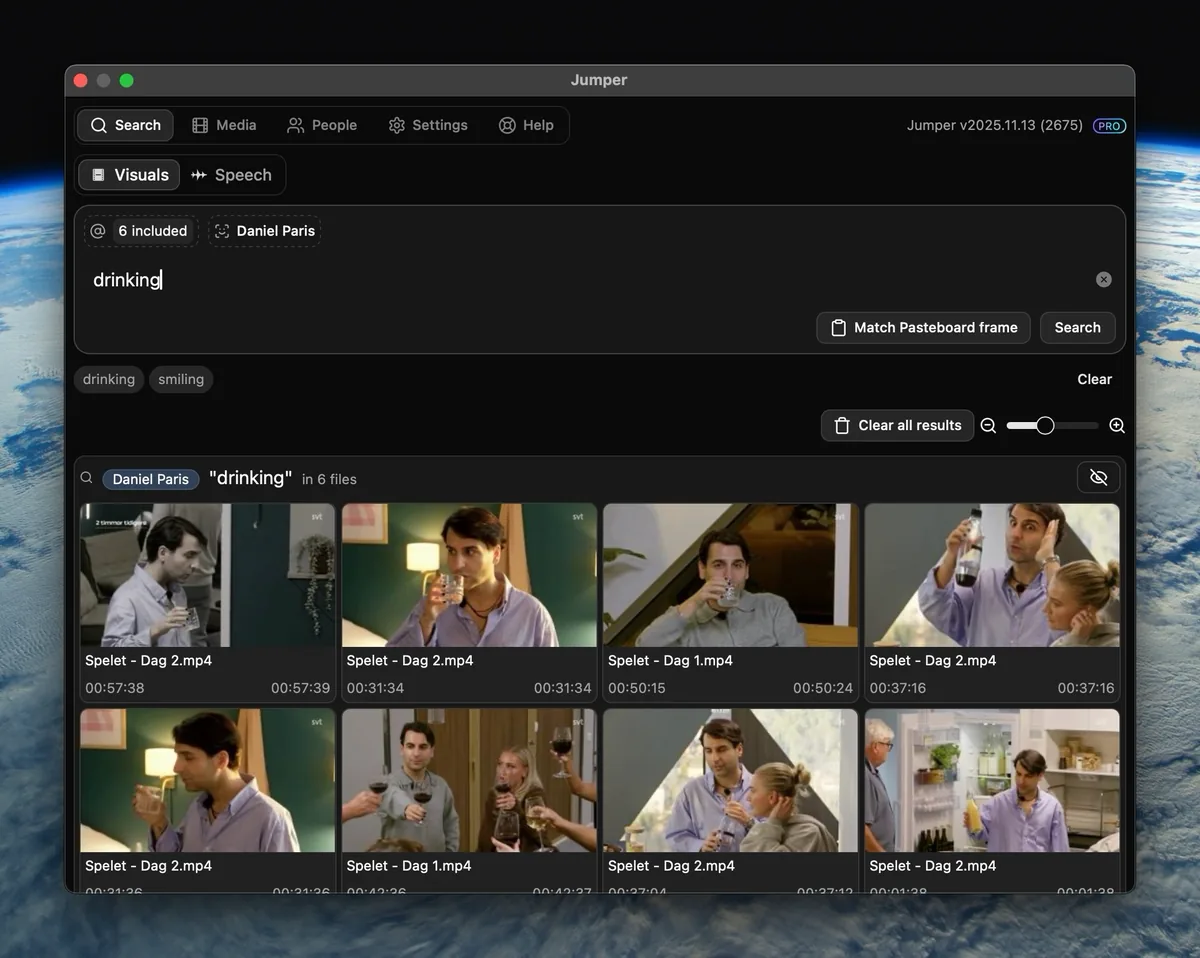Select the Visuals search mode
Viewport: 1200px width, 958px height.
tap(129, 175)
